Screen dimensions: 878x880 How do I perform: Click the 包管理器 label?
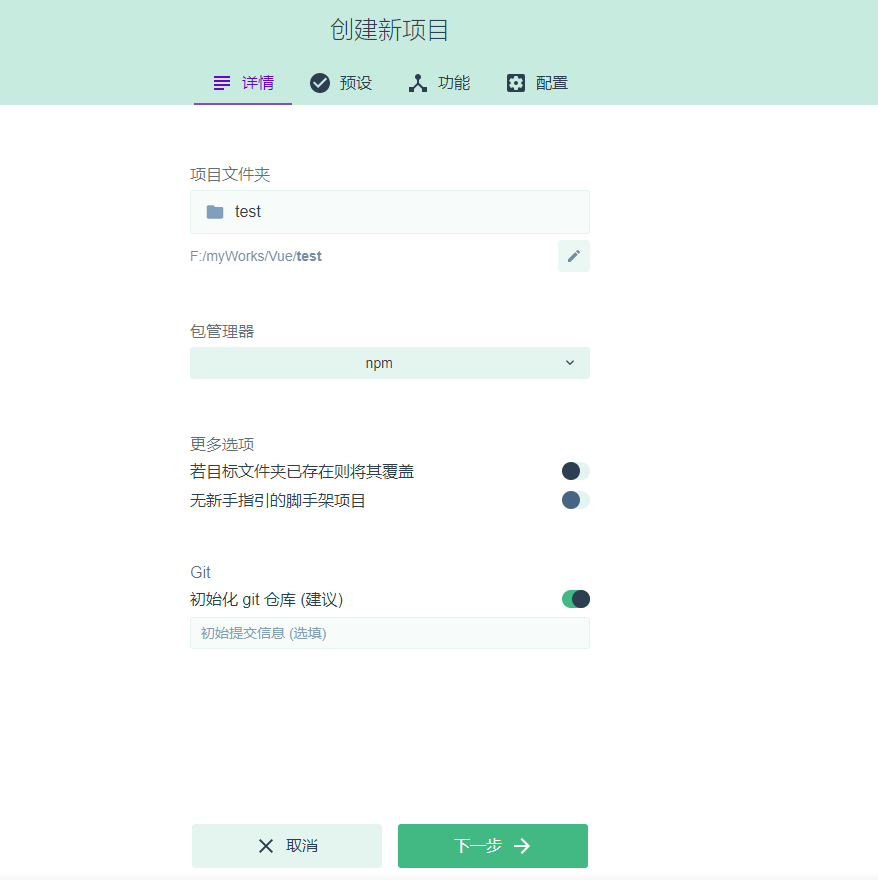[x=222, y=332]
